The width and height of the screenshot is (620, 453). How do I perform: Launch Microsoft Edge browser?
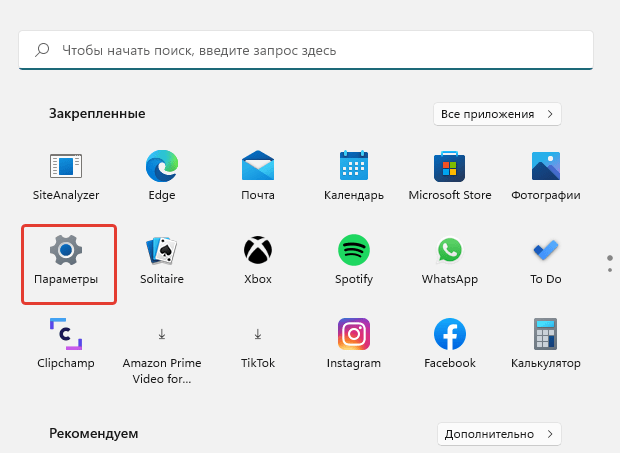tap(162, 176)
